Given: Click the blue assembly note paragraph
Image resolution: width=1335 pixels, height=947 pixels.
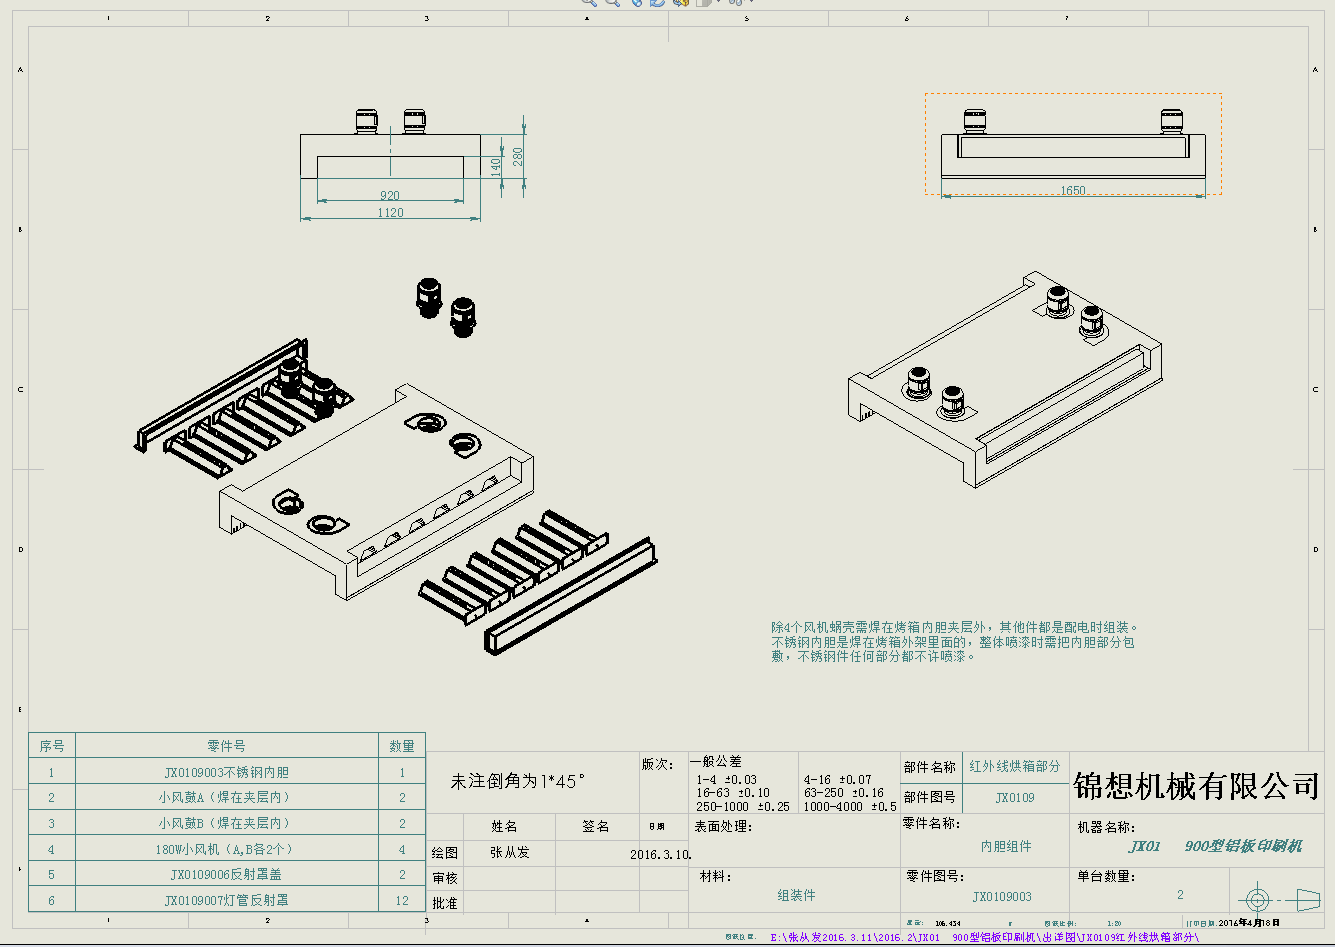Looking at the screenshot, I should pyautogui.click(x=955, y=642).
